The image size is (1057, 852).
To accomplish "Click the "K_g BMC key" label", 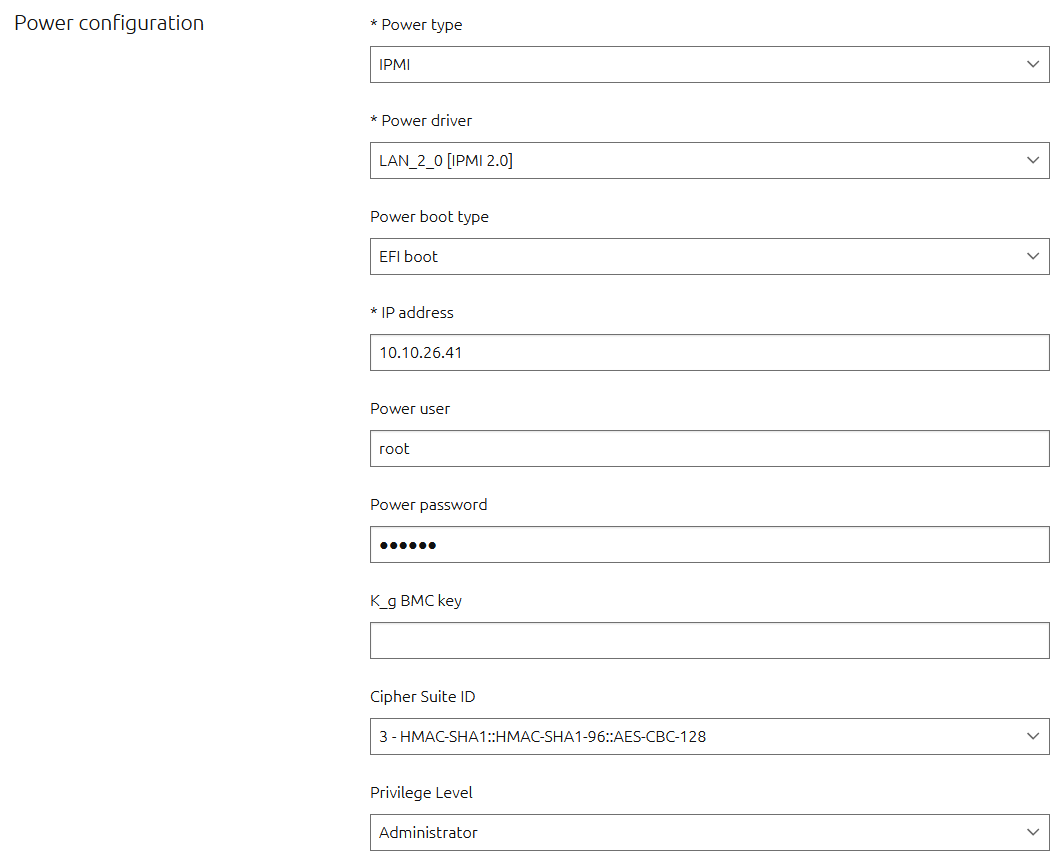I will point(416,601).
